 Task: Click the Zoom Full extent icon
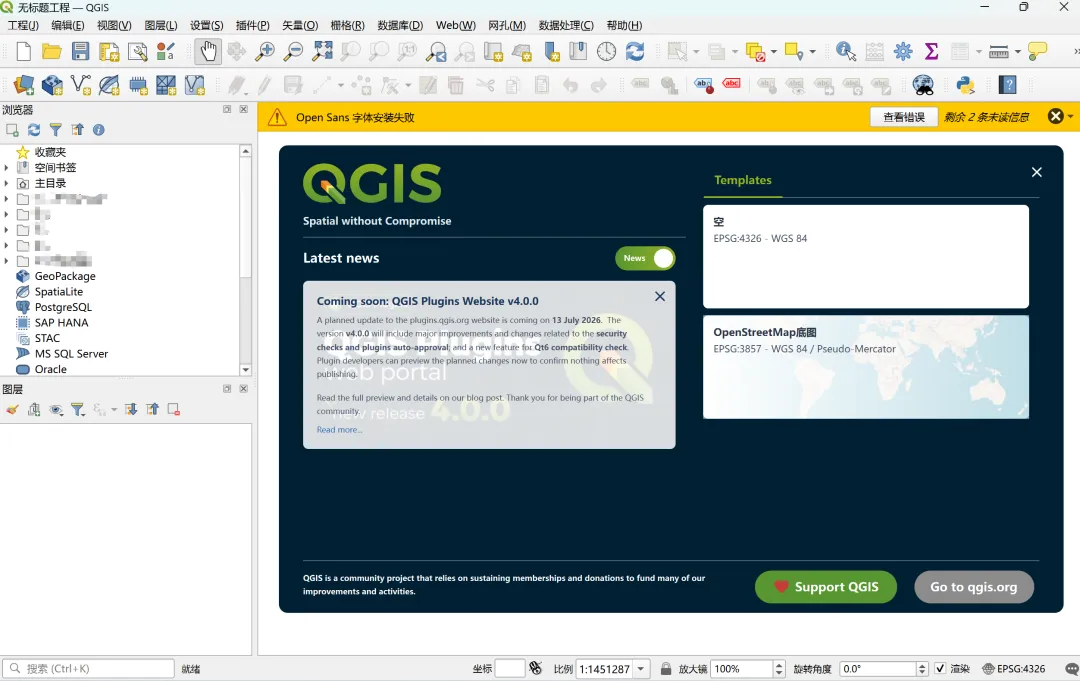(322, 52)
